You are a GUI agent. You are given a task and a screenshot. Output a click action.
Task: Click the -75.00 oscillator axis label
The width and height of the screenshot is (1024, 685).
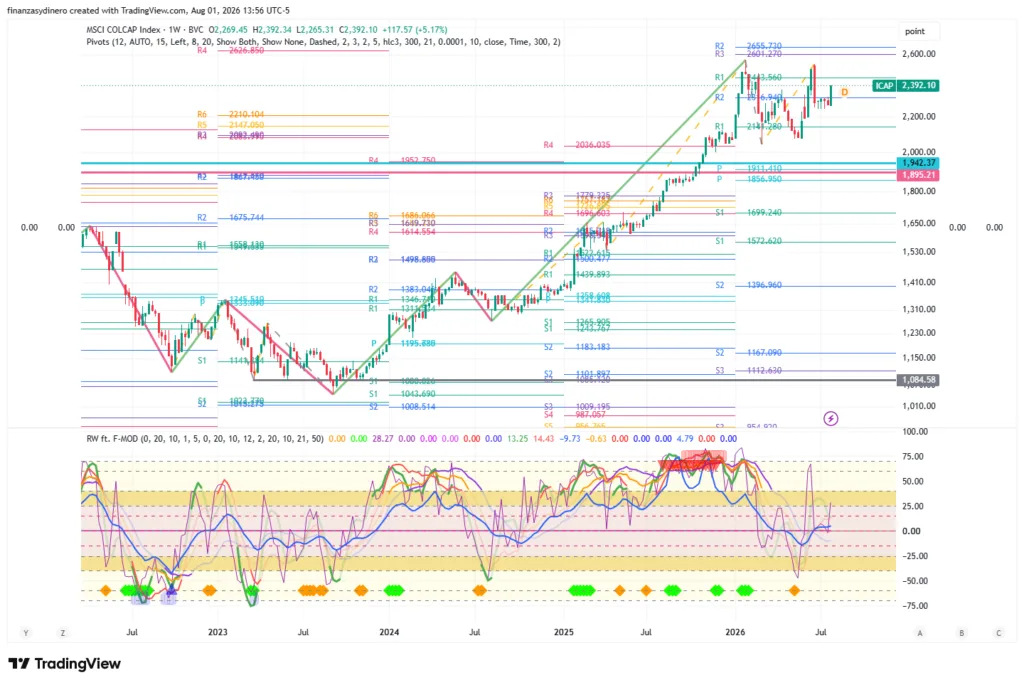tap(913, 605)
